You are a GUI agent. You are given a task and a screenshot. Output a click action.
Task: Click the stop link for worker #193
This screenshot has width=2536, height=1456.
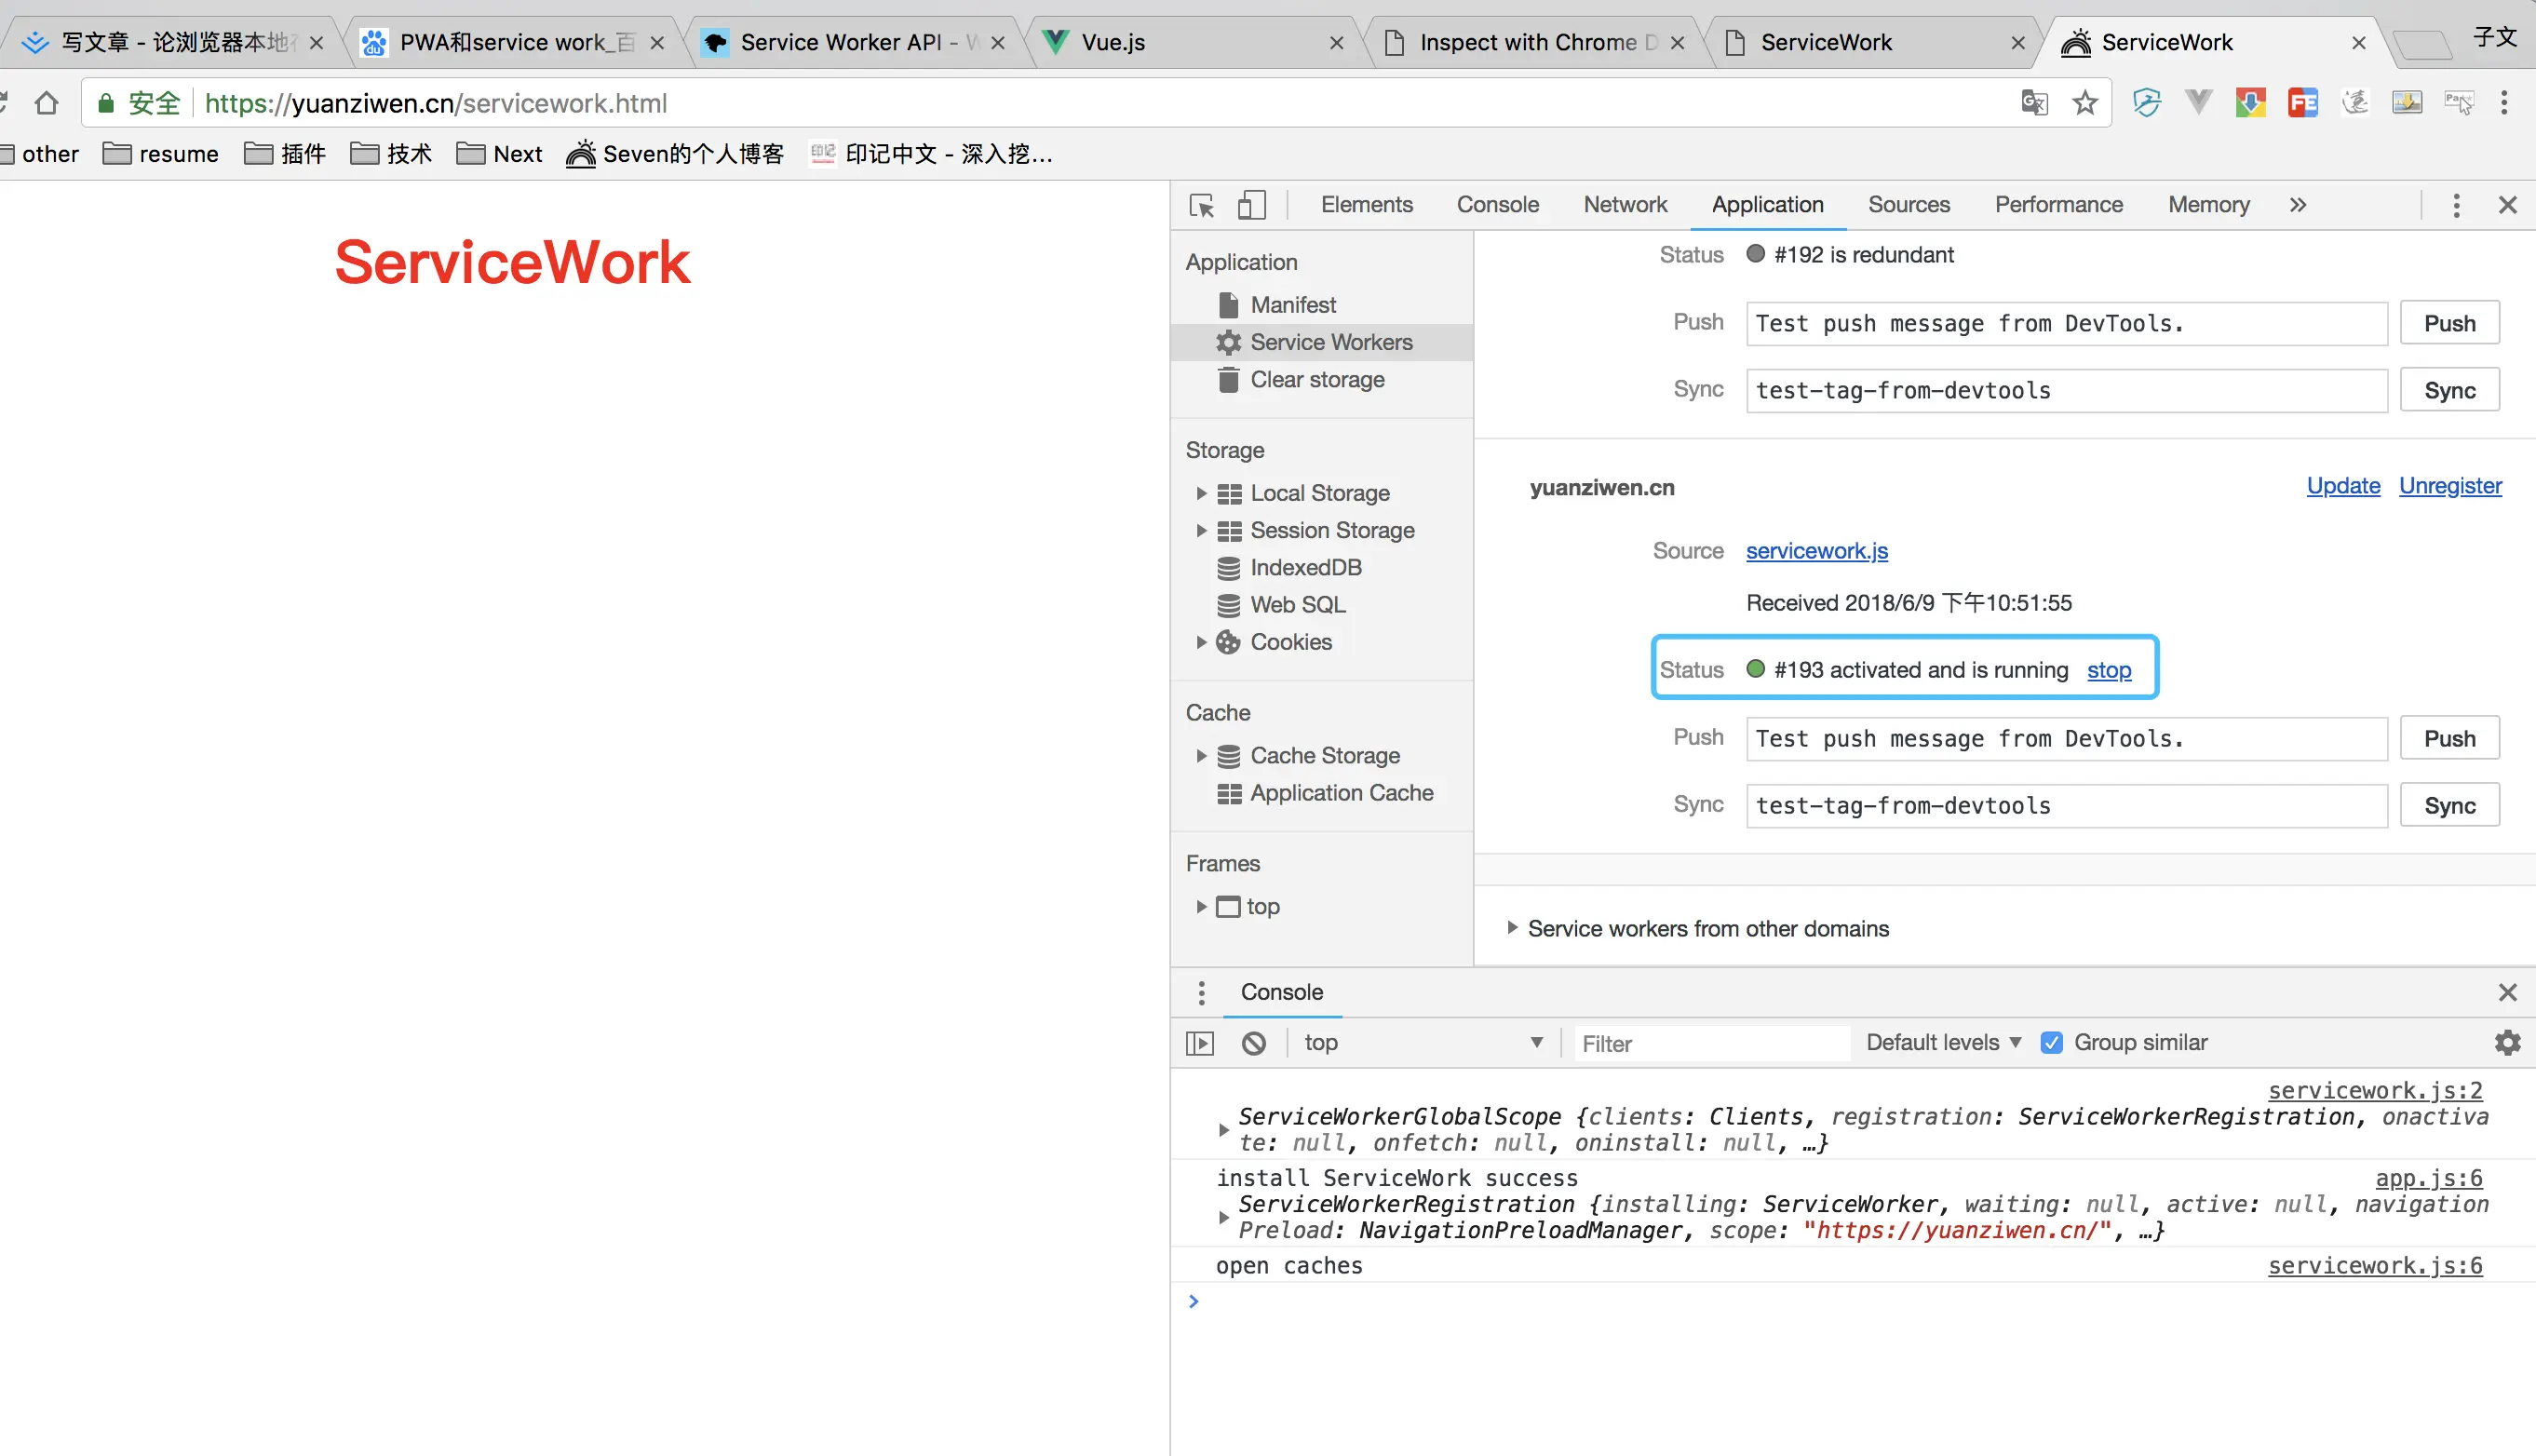[2108, 670]
